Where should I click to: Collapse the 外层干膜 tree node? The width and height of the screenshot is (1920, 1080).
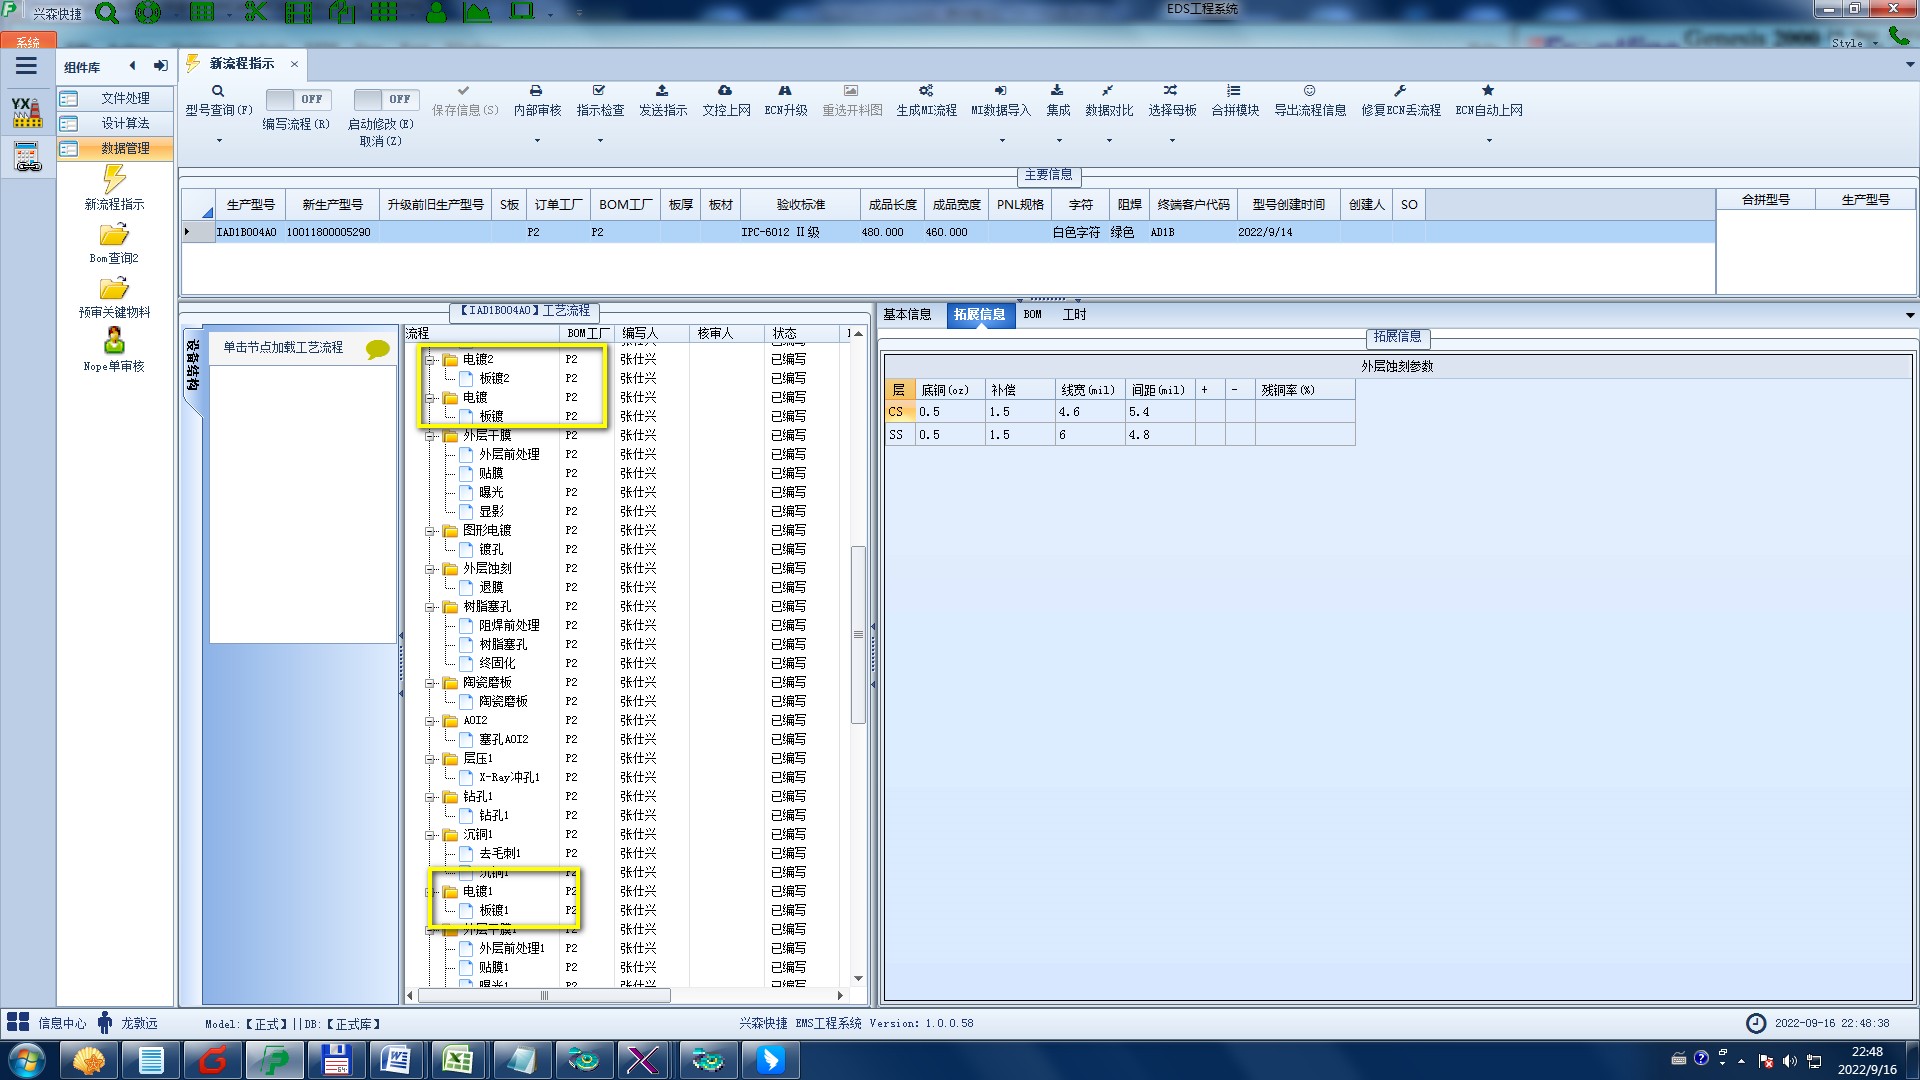coord(430,436)
